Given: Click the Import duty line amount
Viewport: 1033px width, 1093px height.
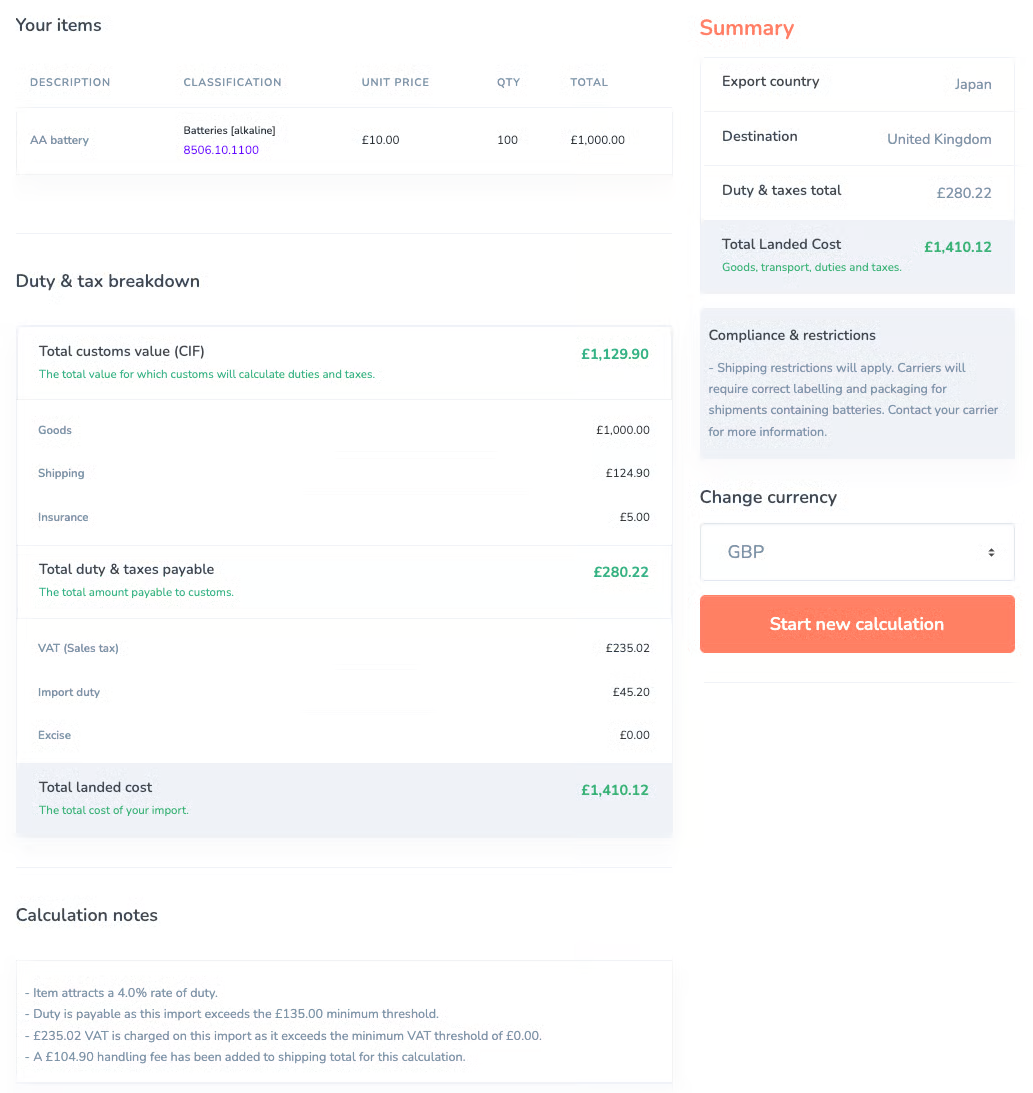Looking at the screenshot, I should 631,692.
